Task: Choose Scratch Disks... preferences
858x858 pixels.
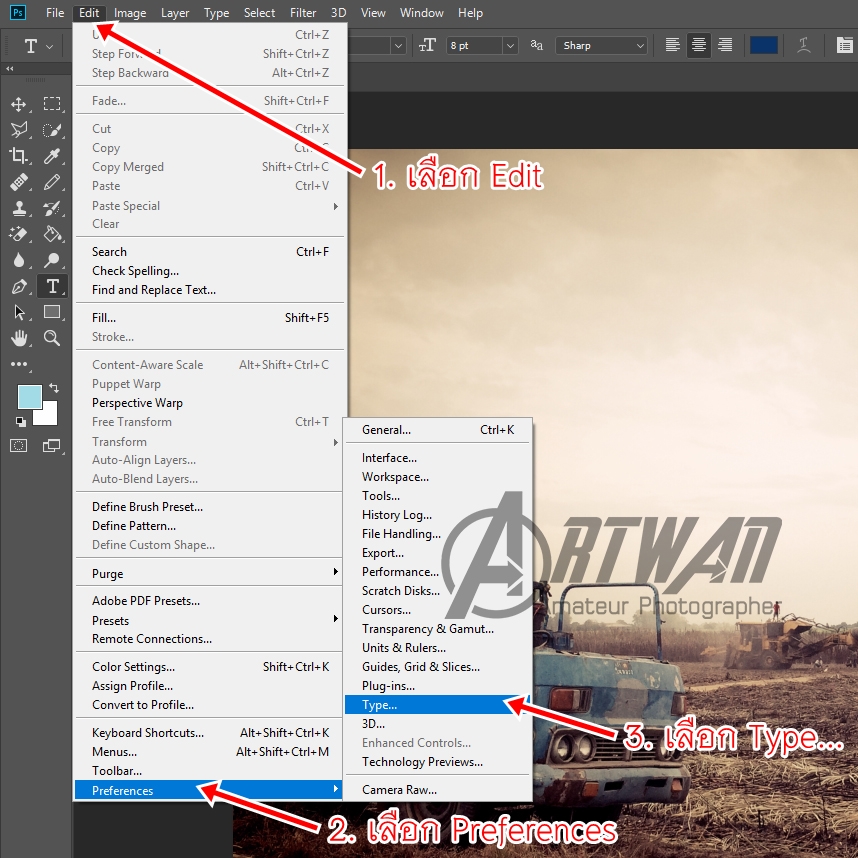Action: point(438,591)
